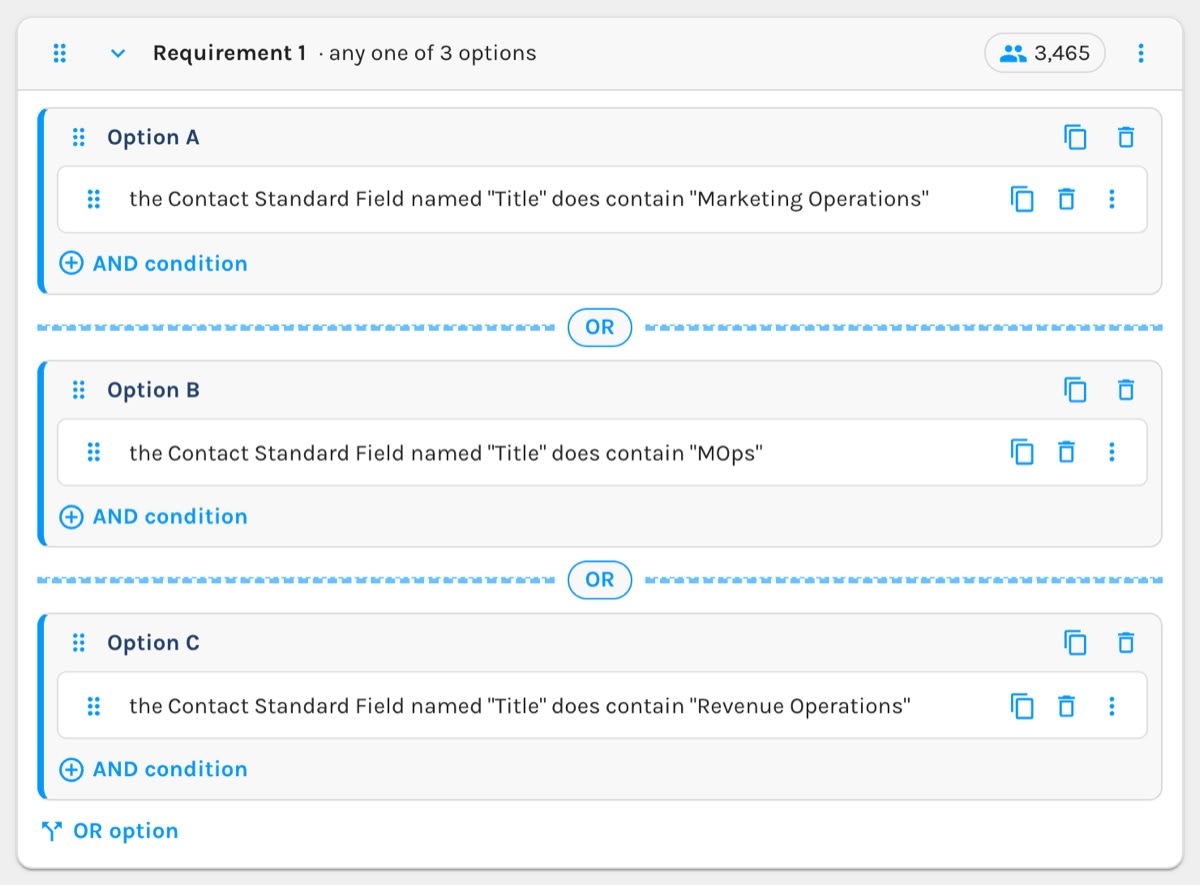Delete Option A group
Viewport: 1200px width, 885px height.
(x=1126, y=137)
